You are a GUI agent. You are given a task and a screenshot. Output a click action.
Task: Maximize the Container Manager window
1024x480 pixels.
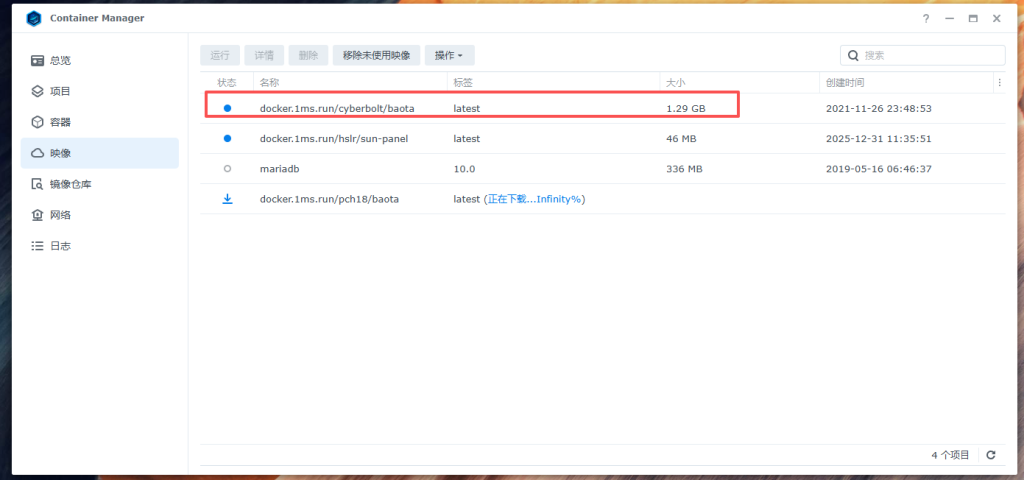tap(973, 19)
